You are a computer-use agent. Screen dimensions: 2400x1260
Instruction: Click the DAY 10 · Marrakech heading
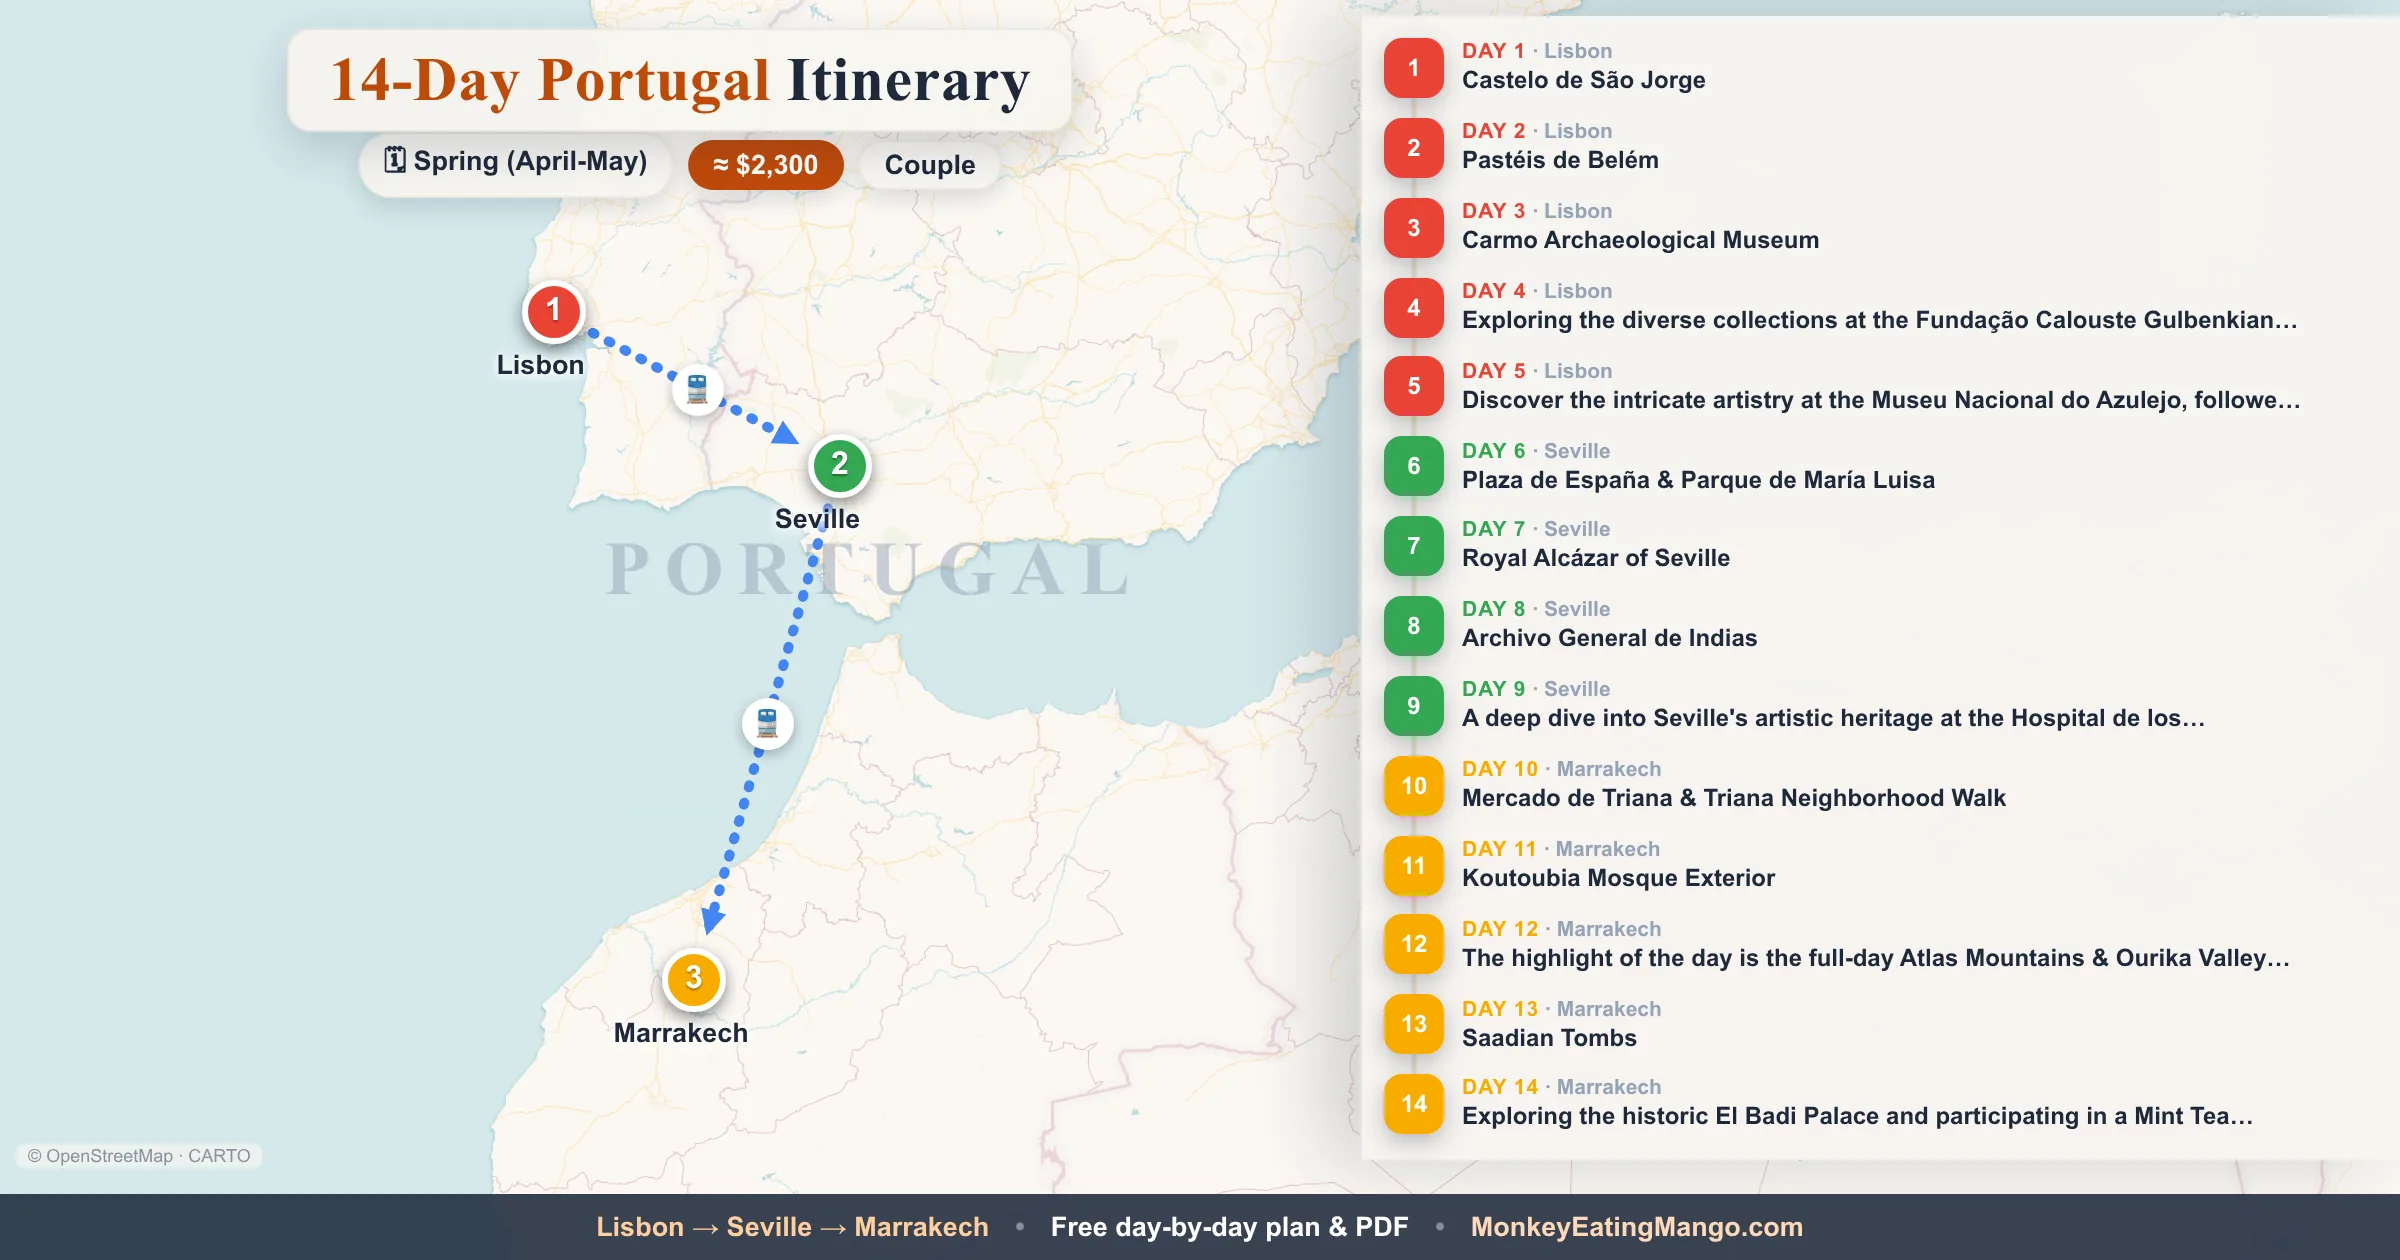pos(1561,769)
